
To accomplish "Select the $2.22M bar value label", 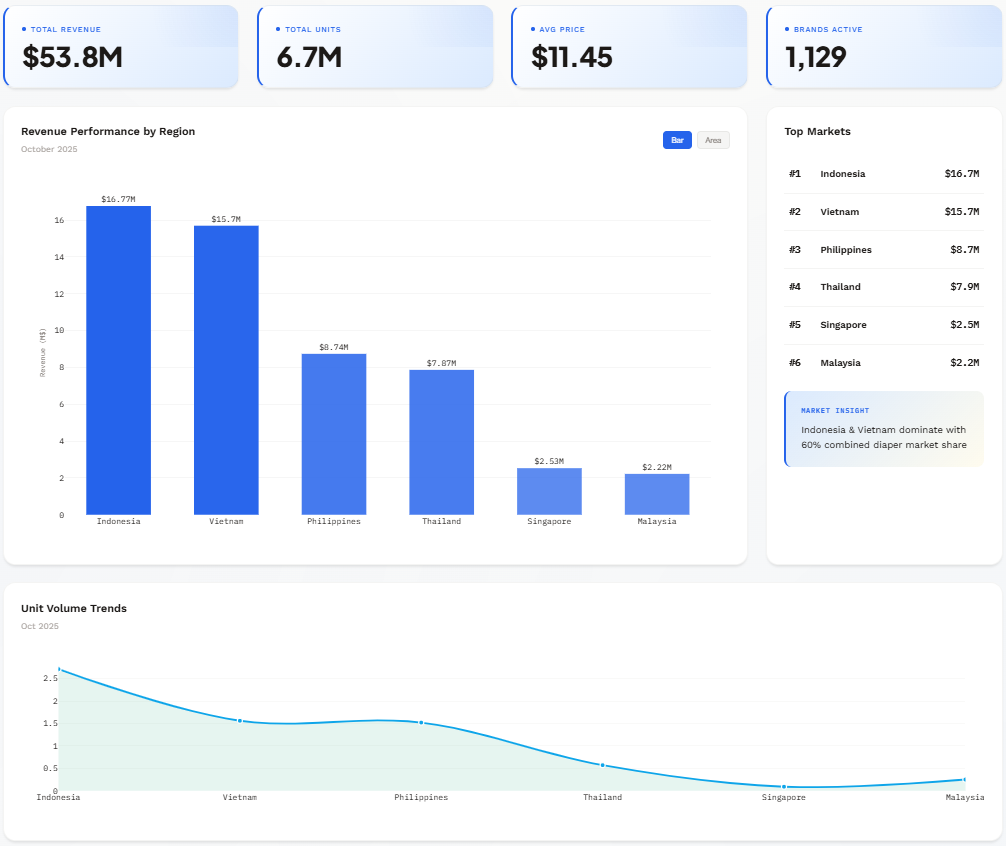I will (x=657, y=467).
